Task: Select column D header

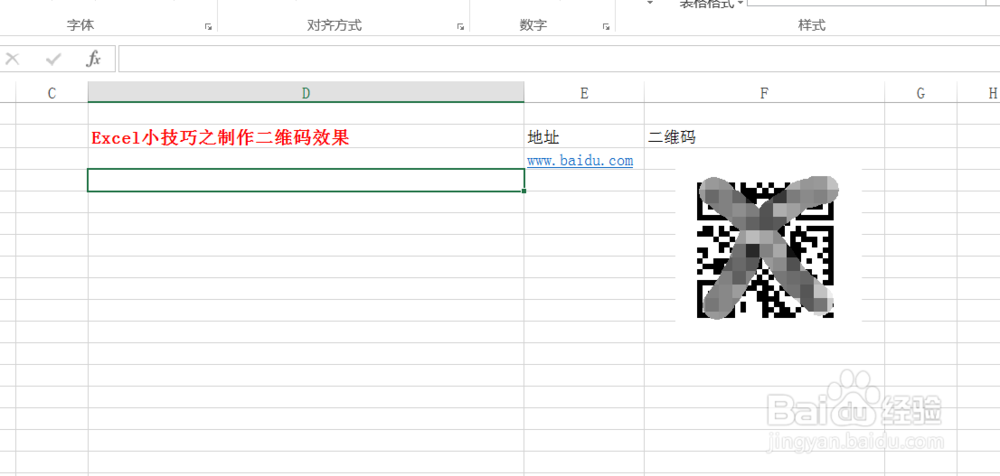Action: click(305, 93)
